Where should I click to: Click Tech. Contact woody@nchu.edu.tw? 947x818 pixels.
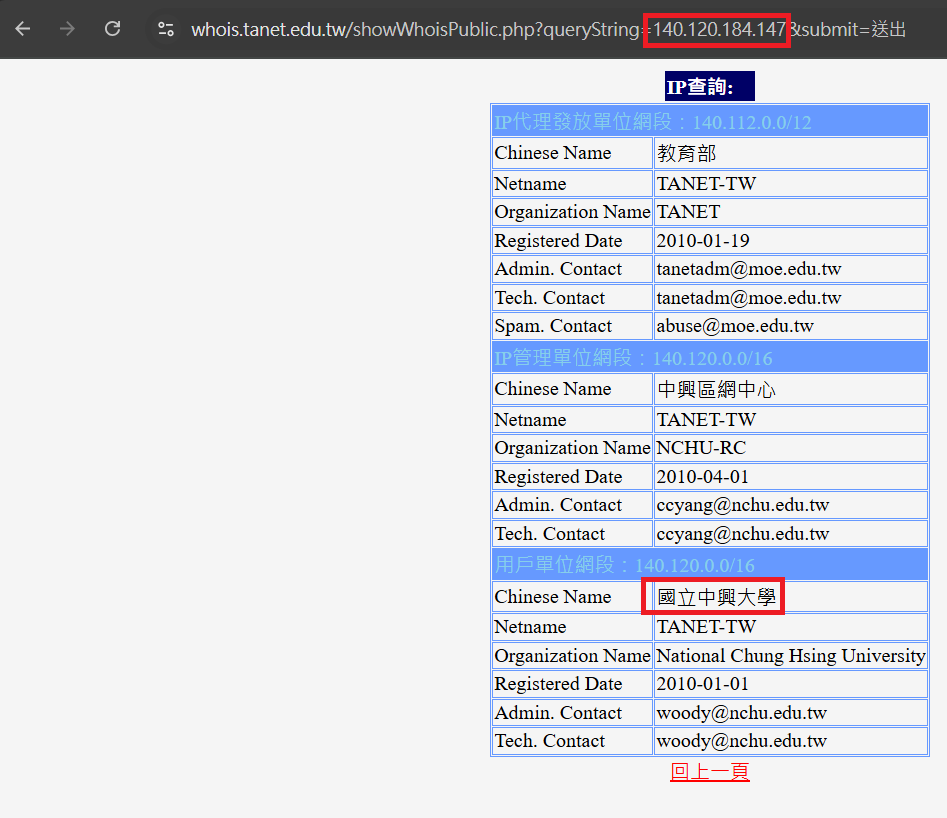pos(791,741)
